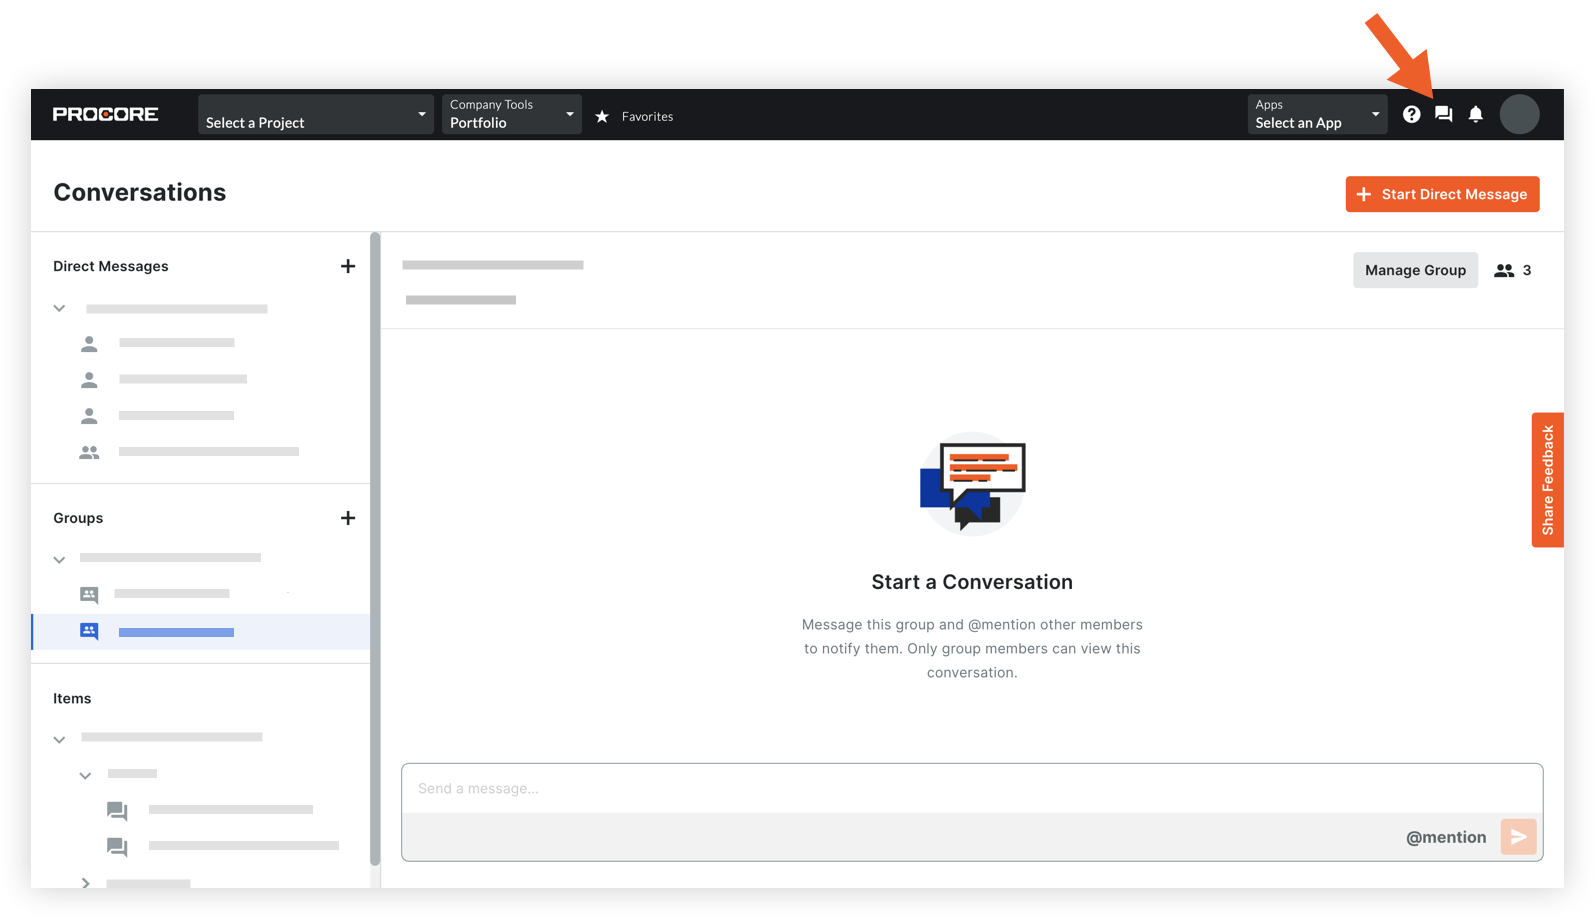This screenshot has height=919, width=1595.
Task: Open the Select a Project dropdown
Action: [x=315, y=115]
